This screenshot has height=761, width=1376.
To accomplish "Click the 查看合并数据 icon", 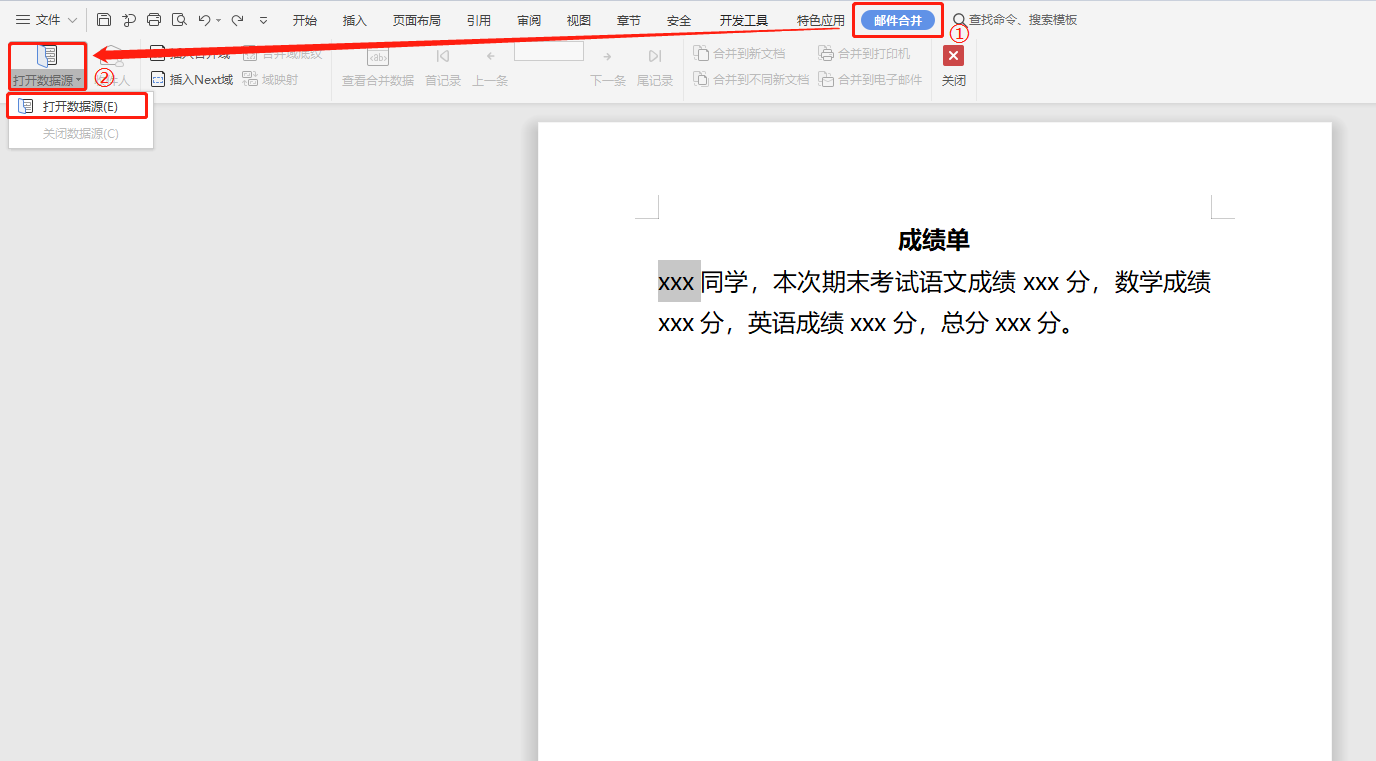I will click(x=377, y=57).
